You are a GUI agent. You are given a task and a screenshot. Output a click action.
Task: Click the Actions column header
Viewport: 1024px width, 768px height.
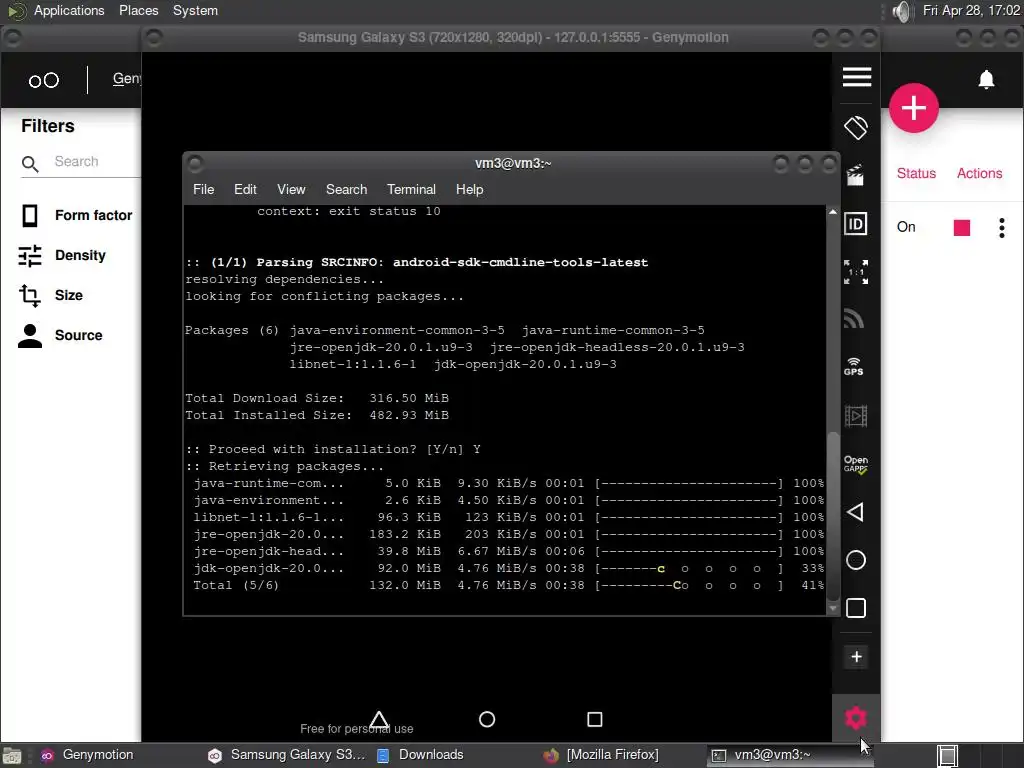pos(979,173)
